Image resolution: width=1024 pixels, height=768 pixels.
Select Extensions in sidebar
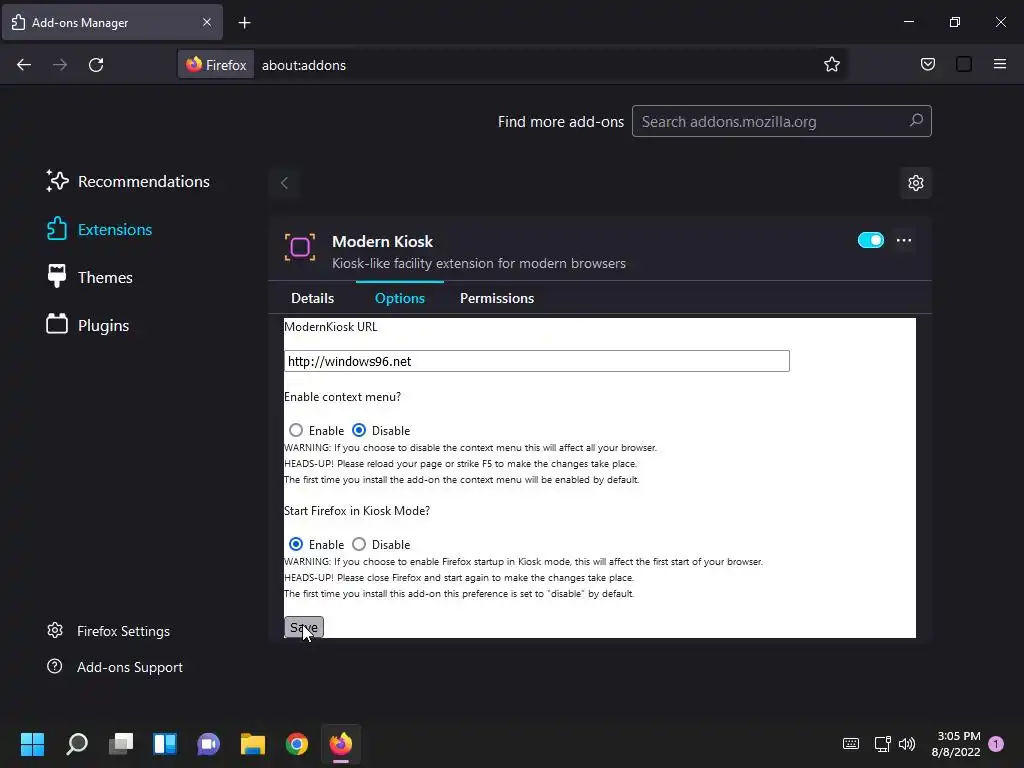99,229
